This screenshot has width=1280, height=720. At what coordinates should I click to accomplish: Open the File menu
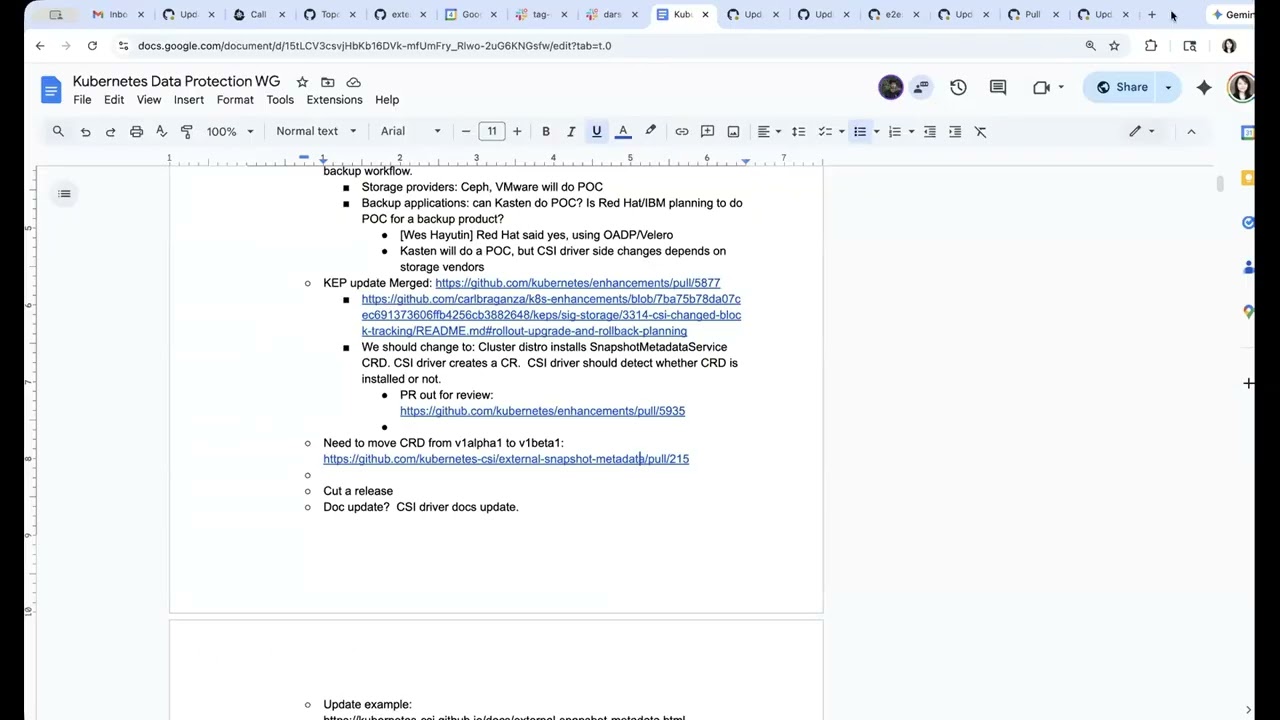click(x=82, y=100)
